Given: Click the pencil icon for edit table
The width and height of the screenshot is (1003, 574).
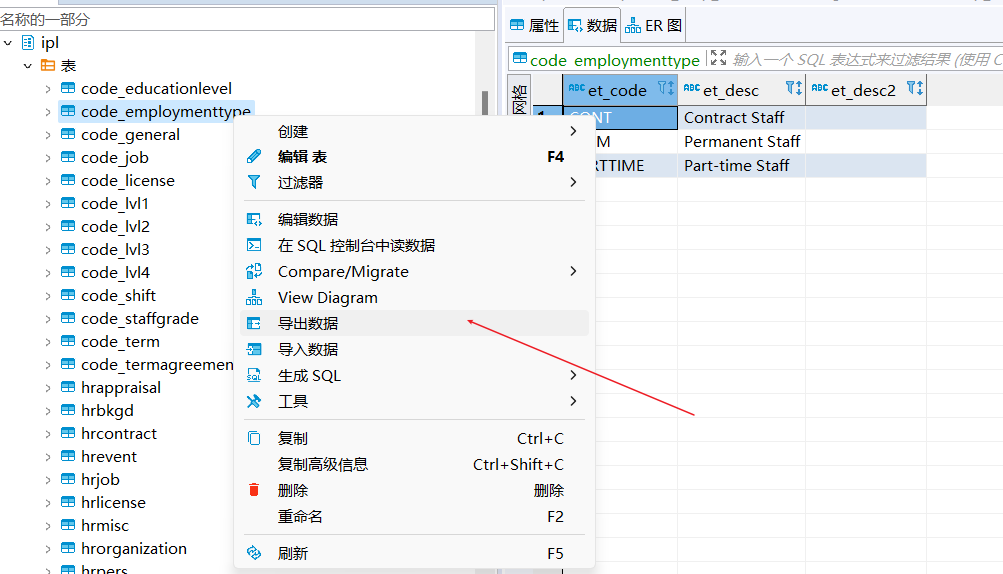Looking at the screenshot, I should tap(254, 156).
